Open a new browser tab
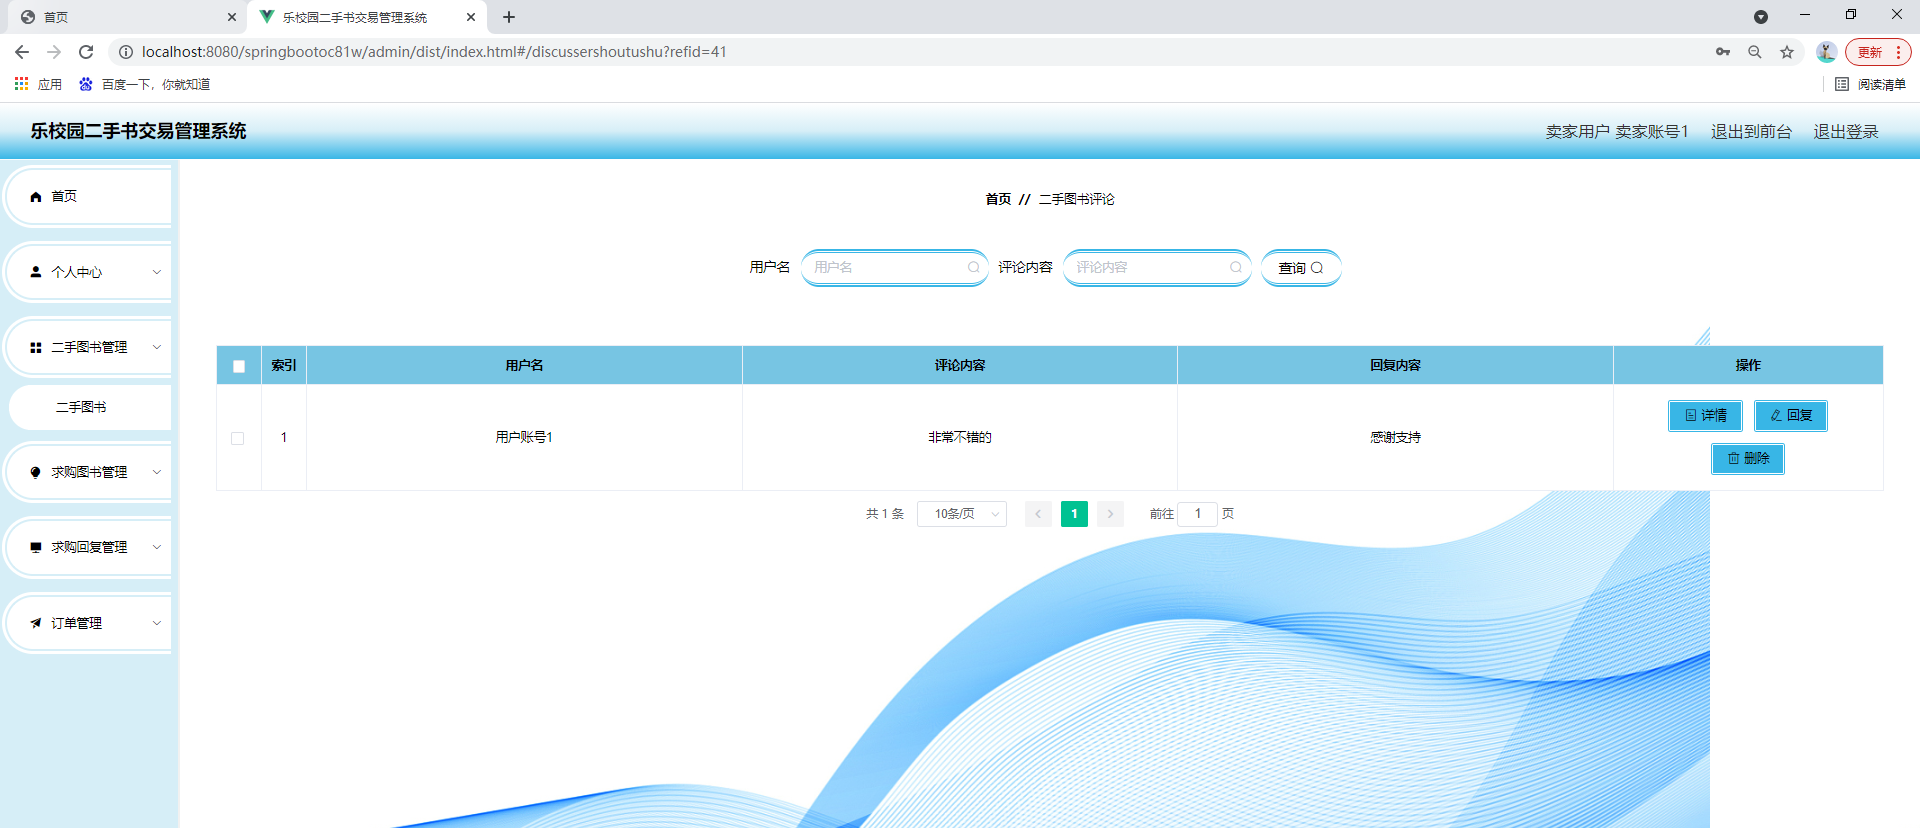 [509, 17]
